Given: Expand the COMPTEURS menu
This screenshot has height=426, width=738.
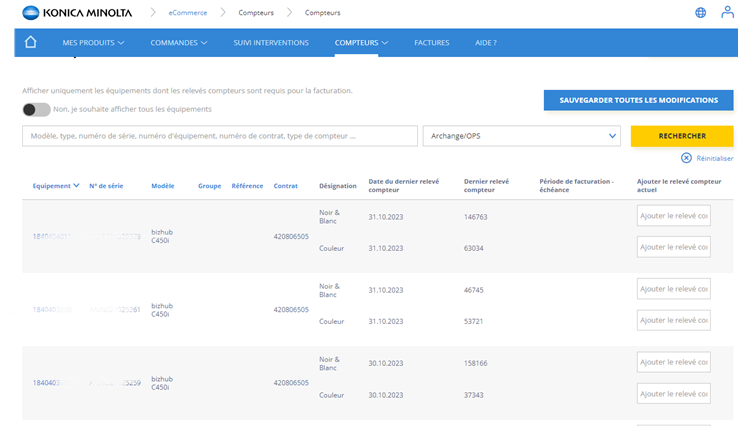Looking at the screenshot, I should click(x=361, y=43).
